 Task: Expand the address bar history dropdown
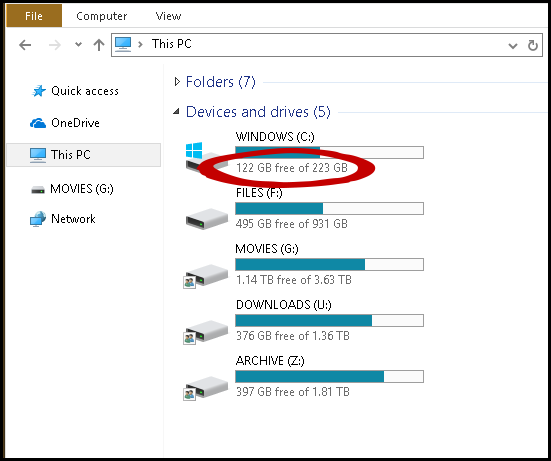pos(513,45)
